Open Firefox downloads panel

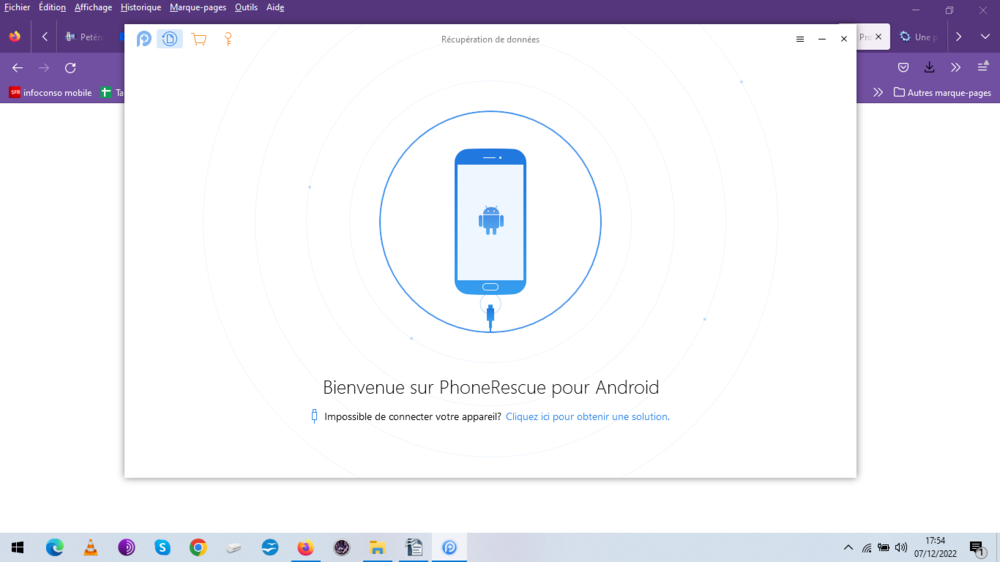pos(929,68)
